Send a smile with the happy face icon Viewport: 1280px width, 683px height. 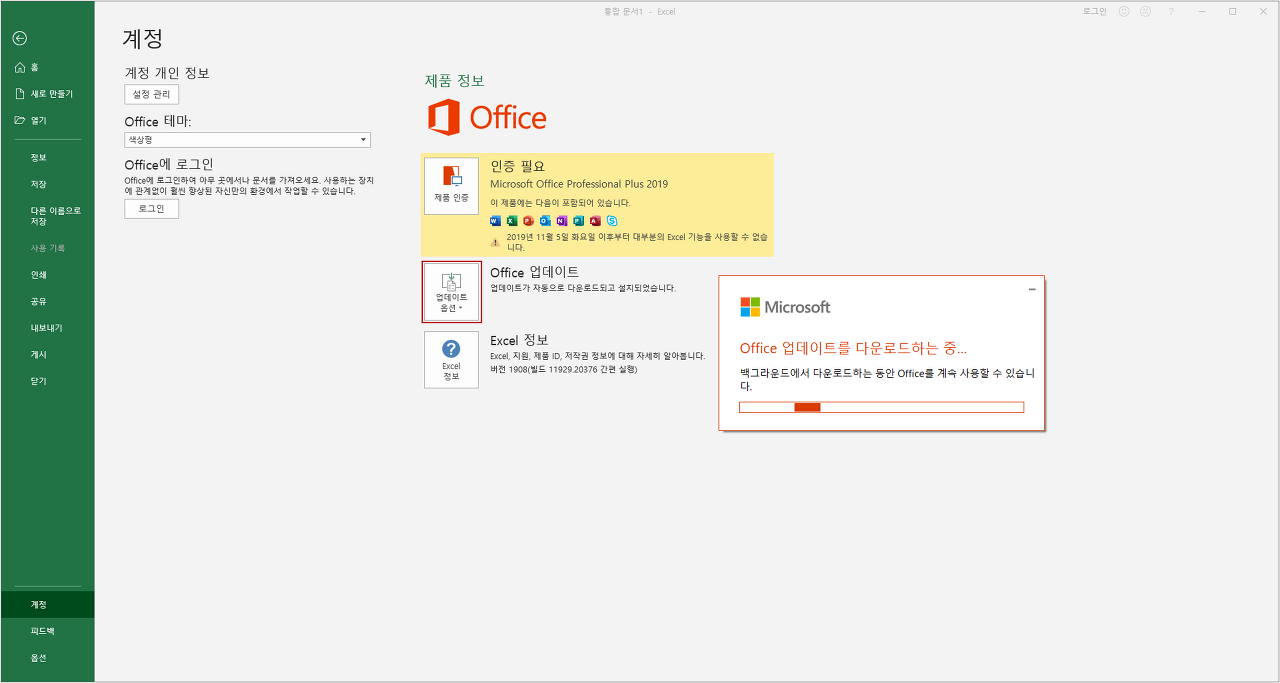(1124, 11)
